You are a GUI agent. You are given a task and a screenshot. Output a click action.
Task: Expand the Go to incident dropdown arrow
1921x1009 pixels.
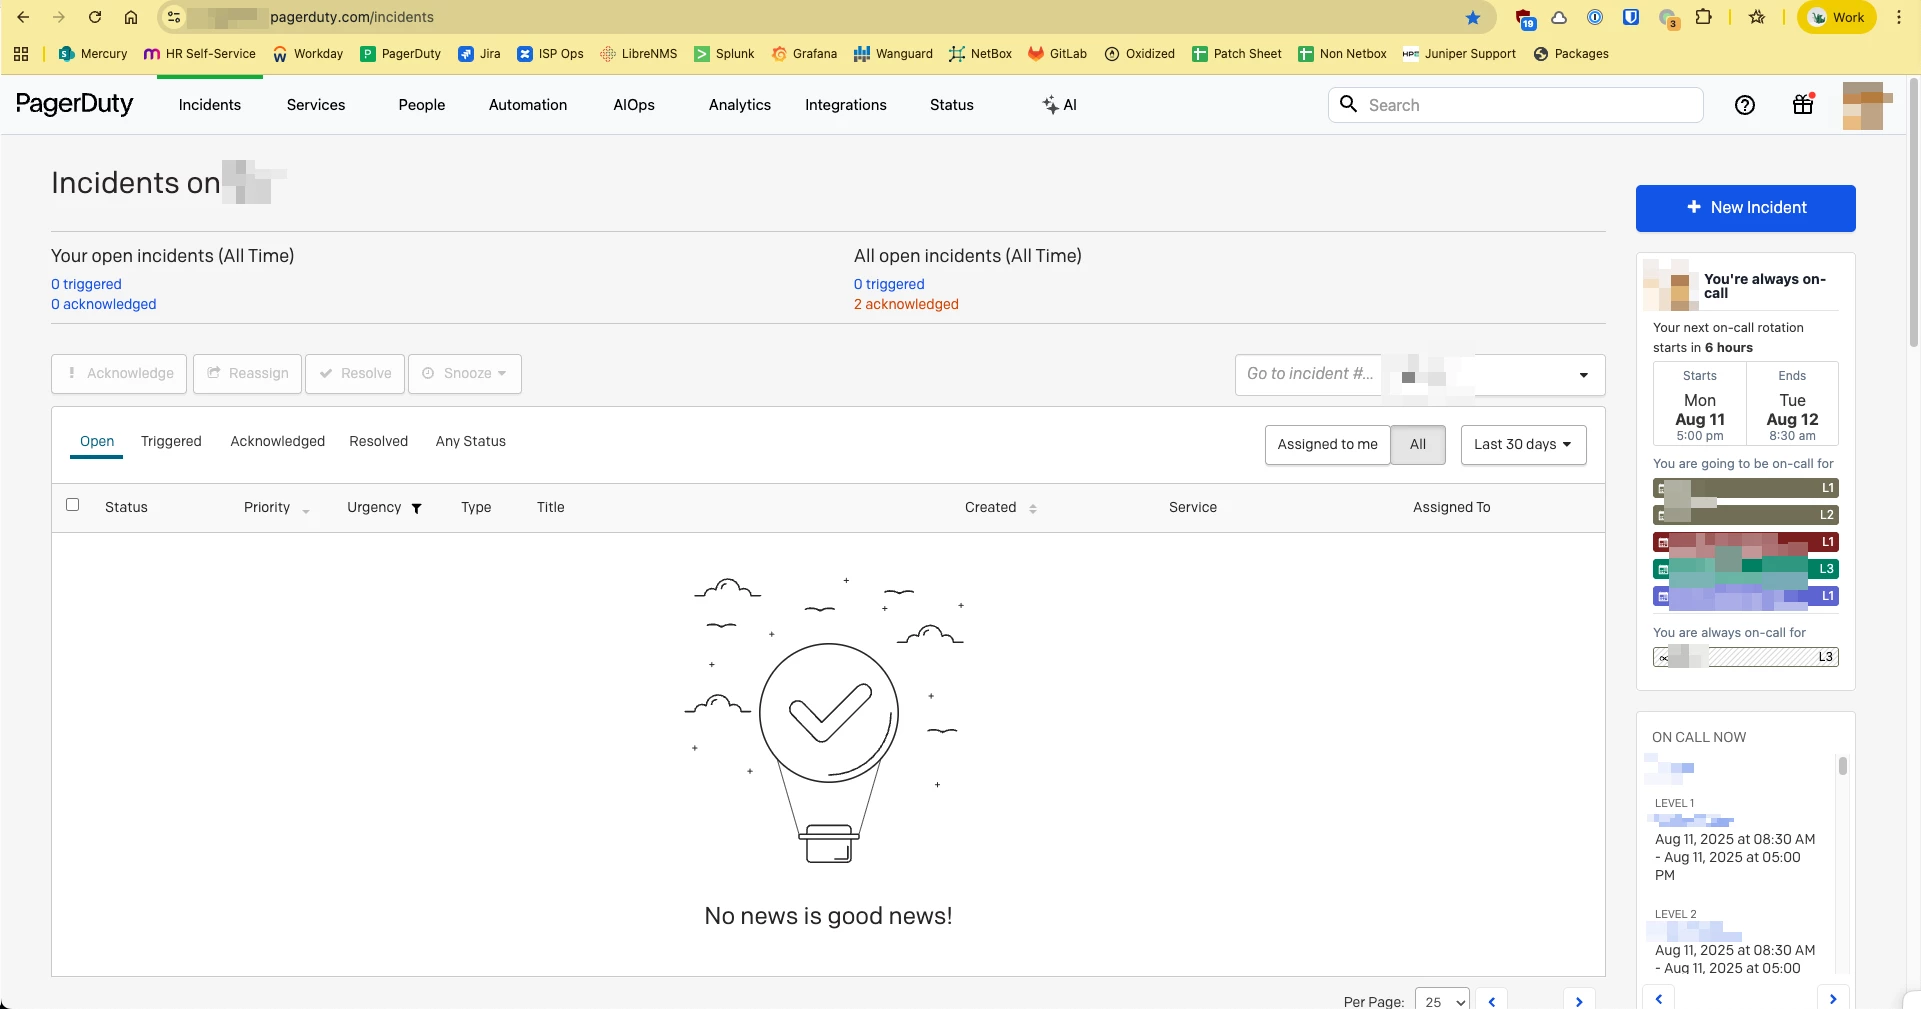[x=1583, y=375]
